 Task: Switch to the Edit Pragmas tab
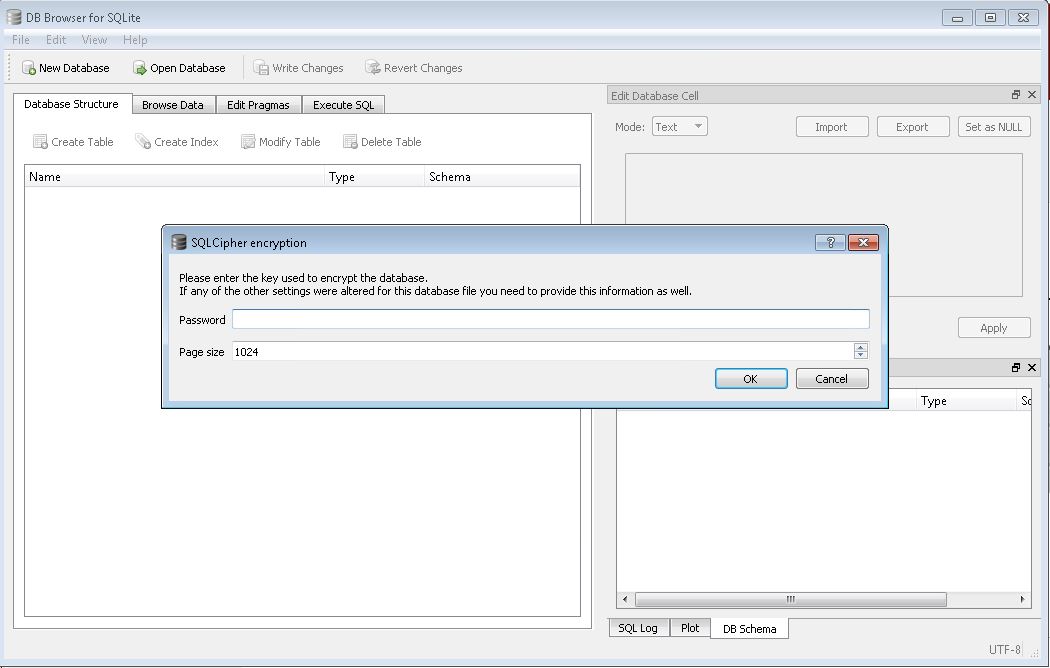coord(258,104)
